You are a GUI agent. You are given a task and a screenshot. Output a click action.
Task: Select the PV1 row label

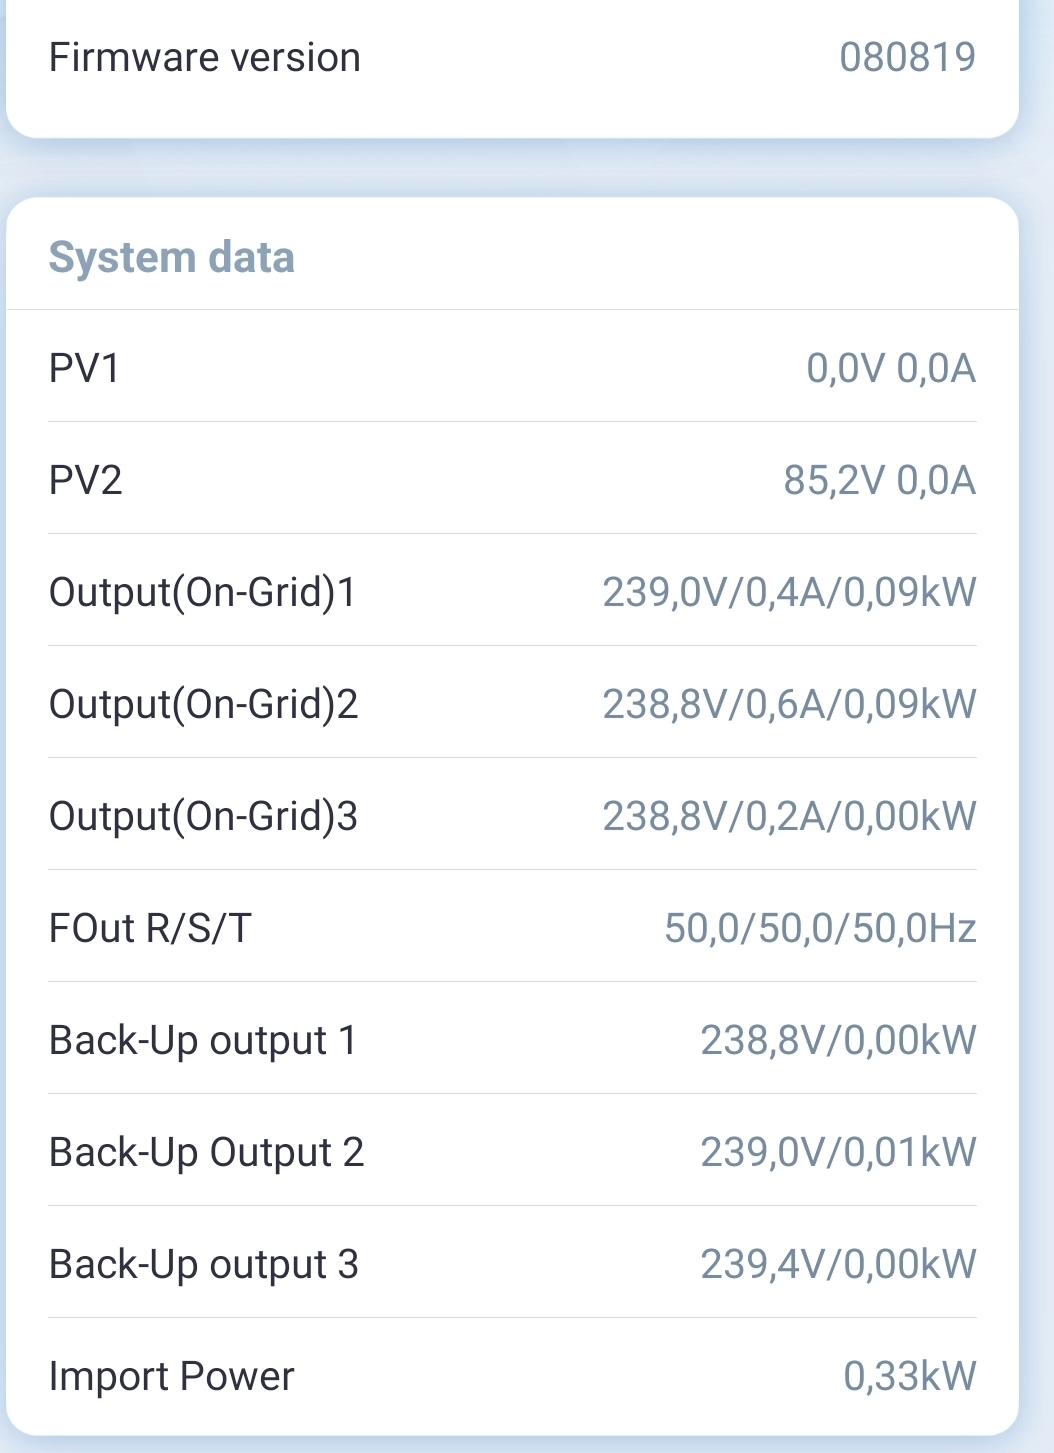click(84, 368)
